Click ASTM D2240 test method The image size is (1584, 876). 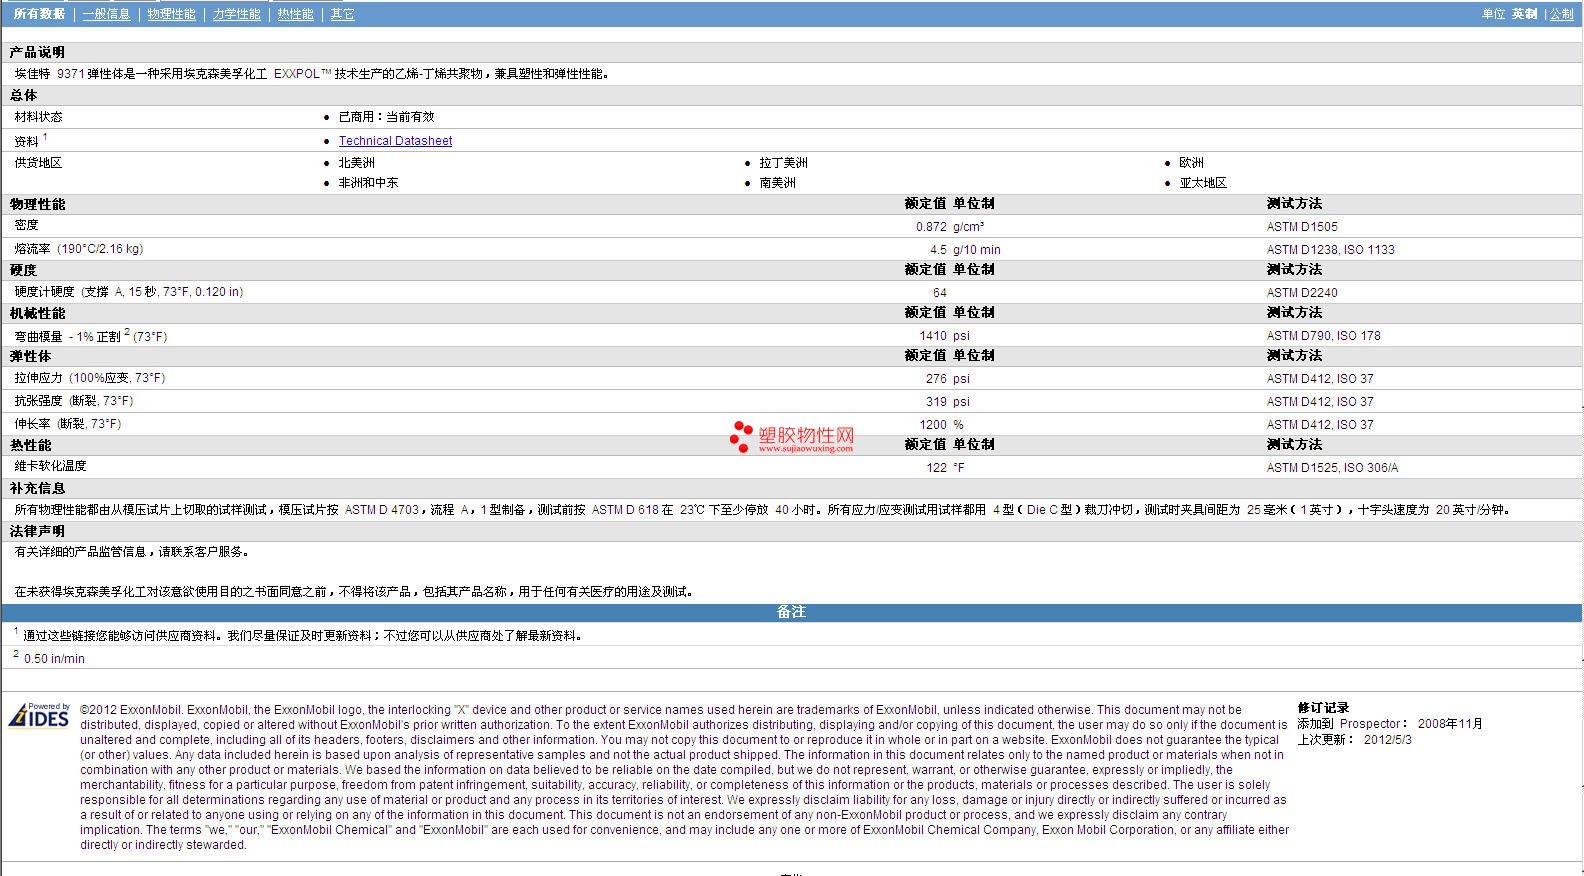[x=1302, y=293]
